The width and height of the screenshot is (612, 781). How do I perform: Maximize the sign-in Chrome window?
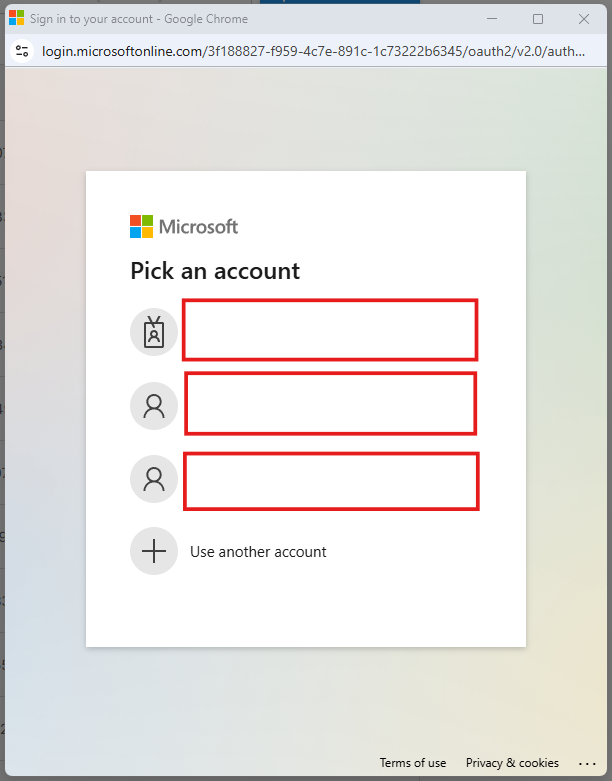[x=538, y=18]
